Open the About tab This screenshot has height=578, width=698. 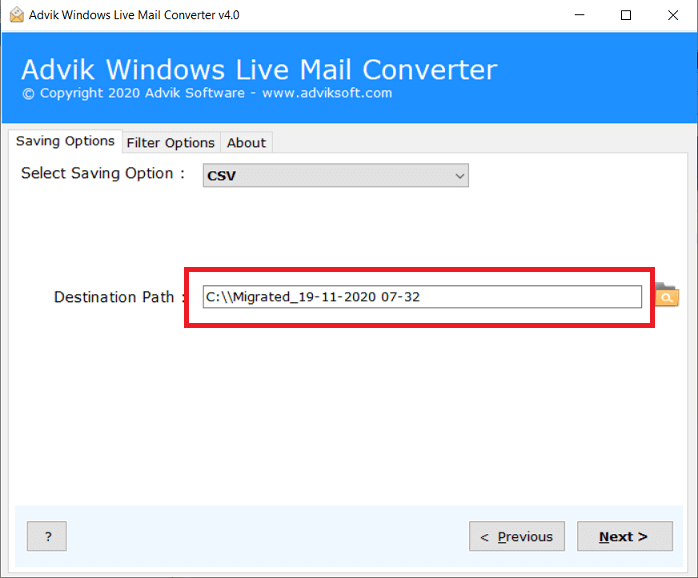(x=246, y=142)
